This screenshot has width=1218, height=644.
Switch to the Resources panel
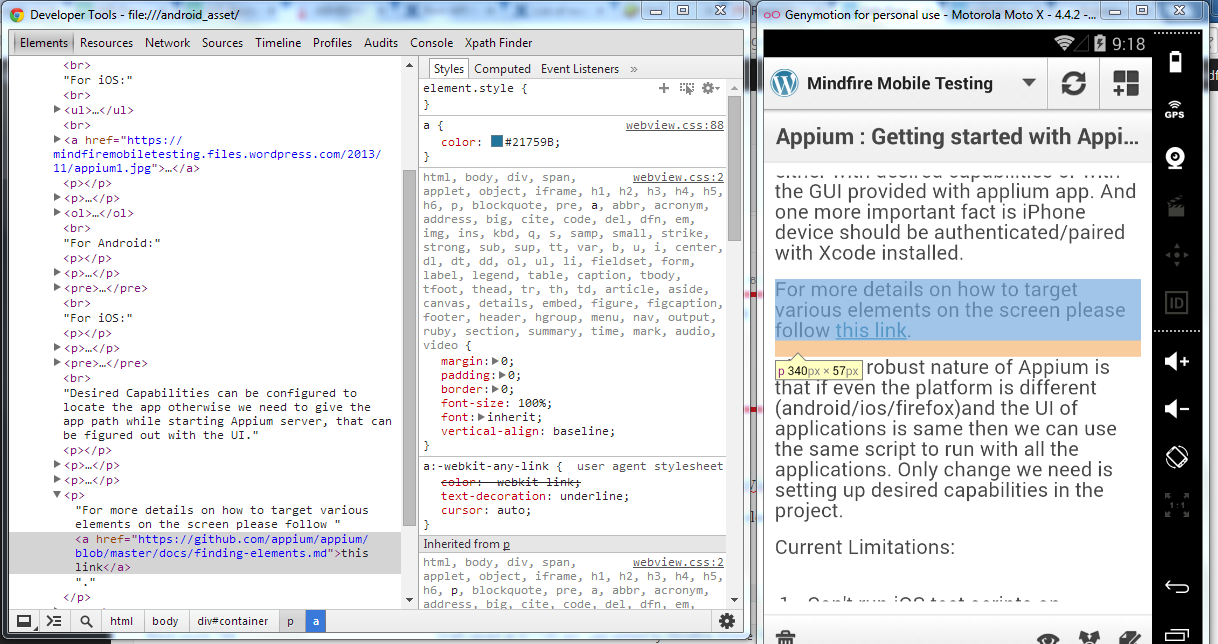(106, 43)
